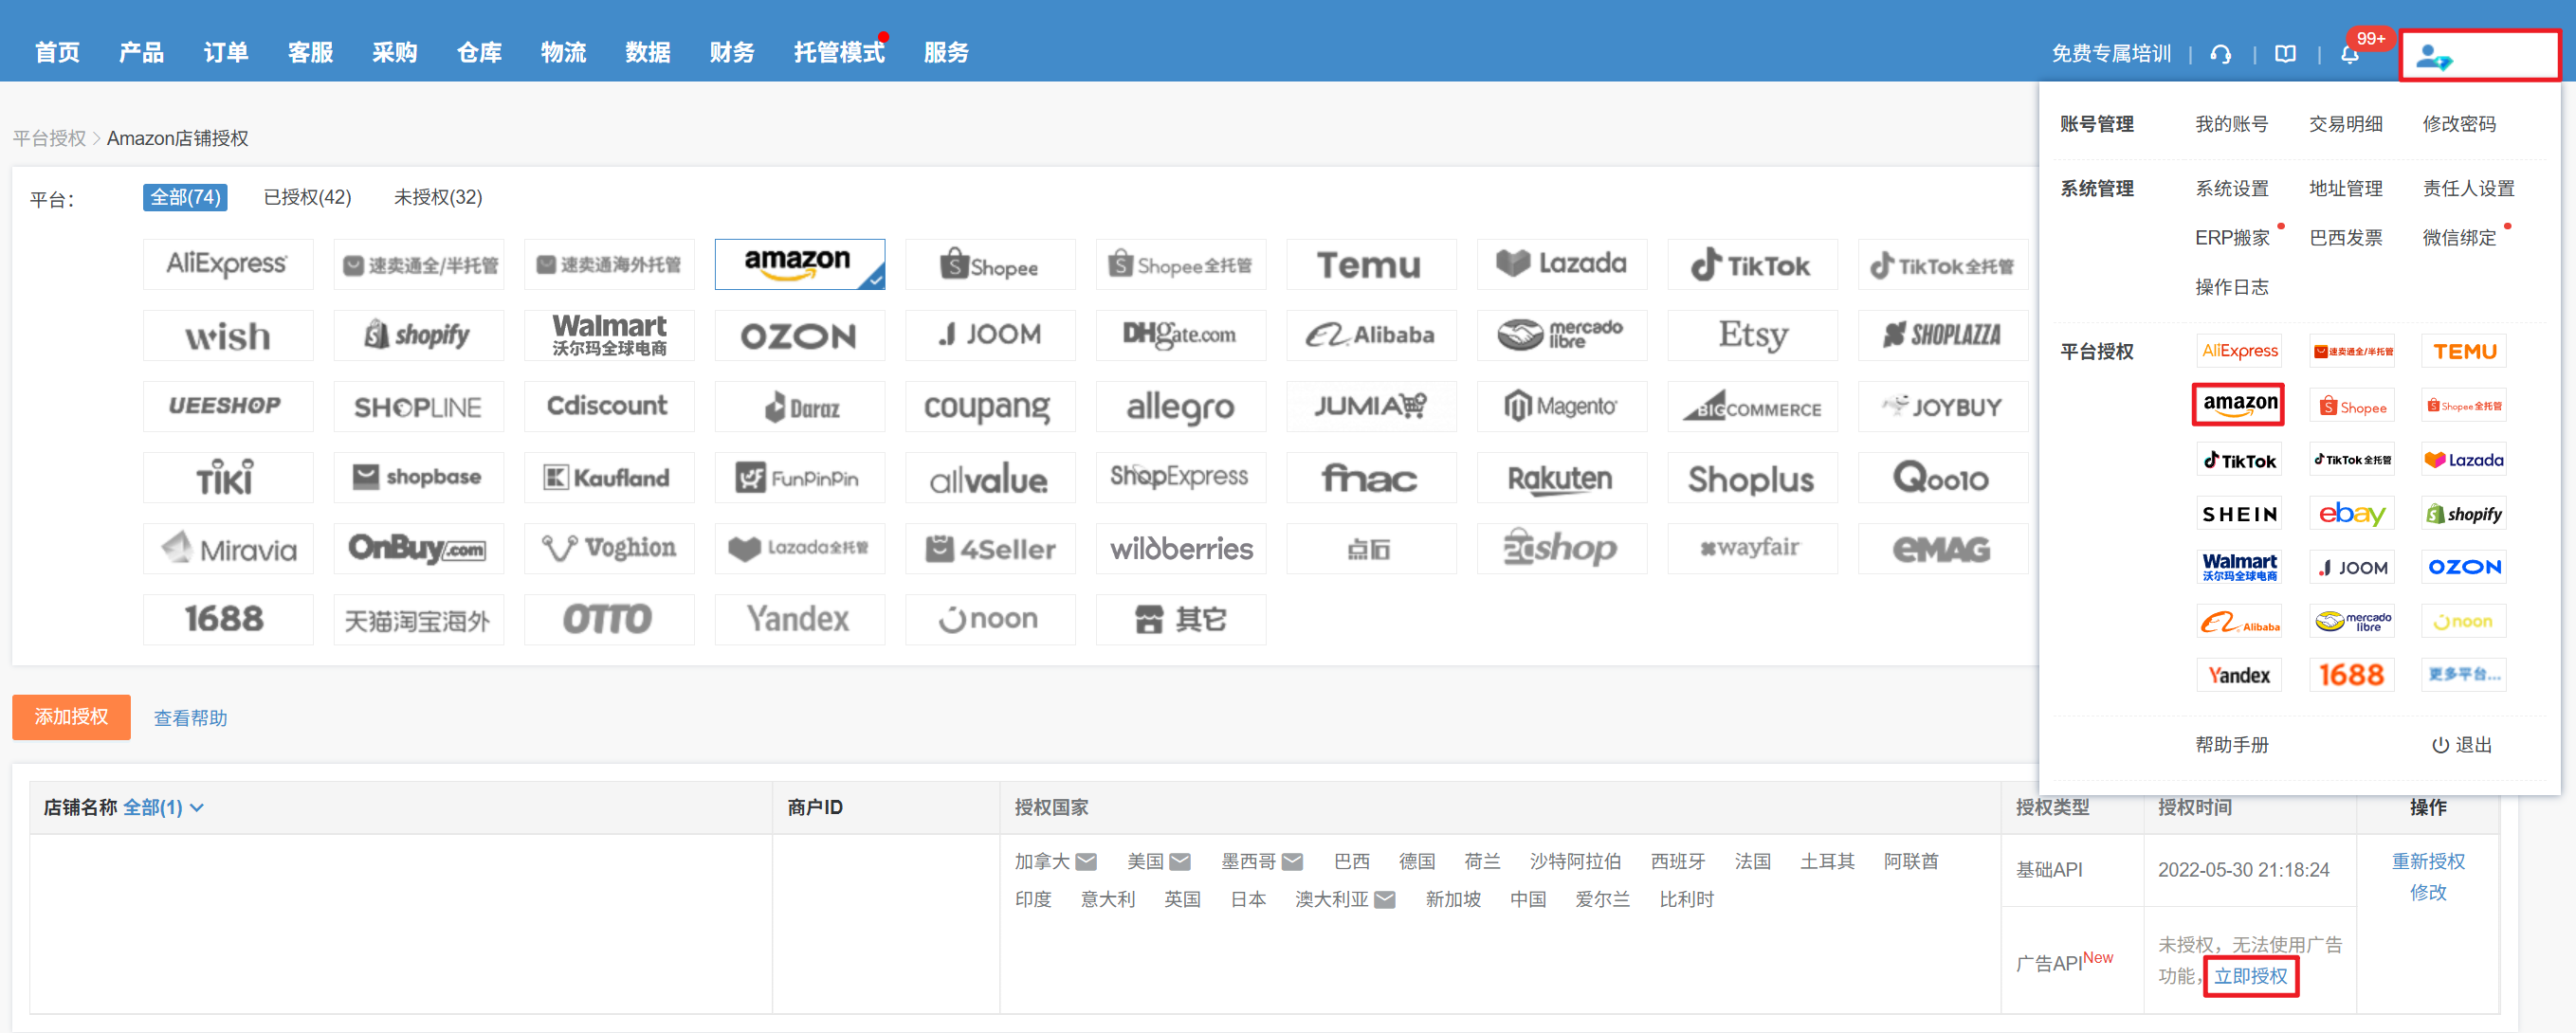
Task: Click 重新授权 in the operations column
Action: pyautogui.click(x=2427, y=861)
